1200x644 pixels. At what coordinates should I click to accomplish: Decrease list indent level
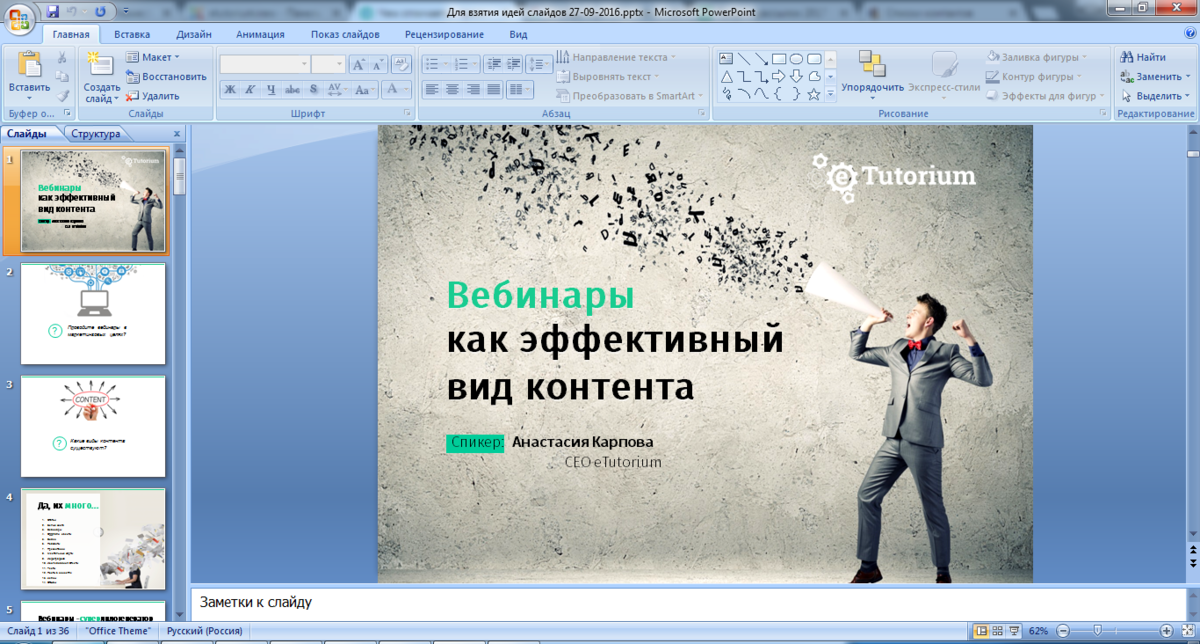tap(493, 64)
